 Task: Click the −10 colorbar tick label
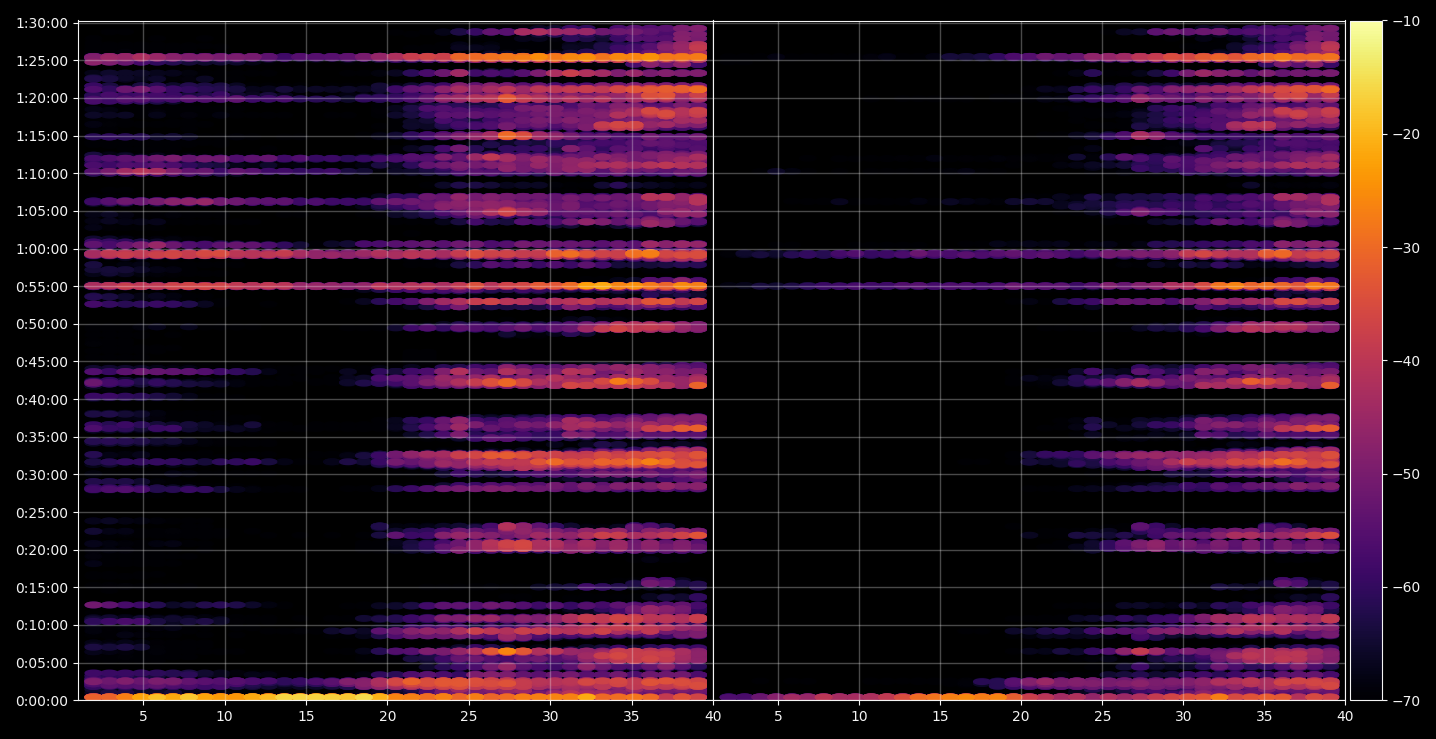pyautogui.click(x=1404, y=22)
